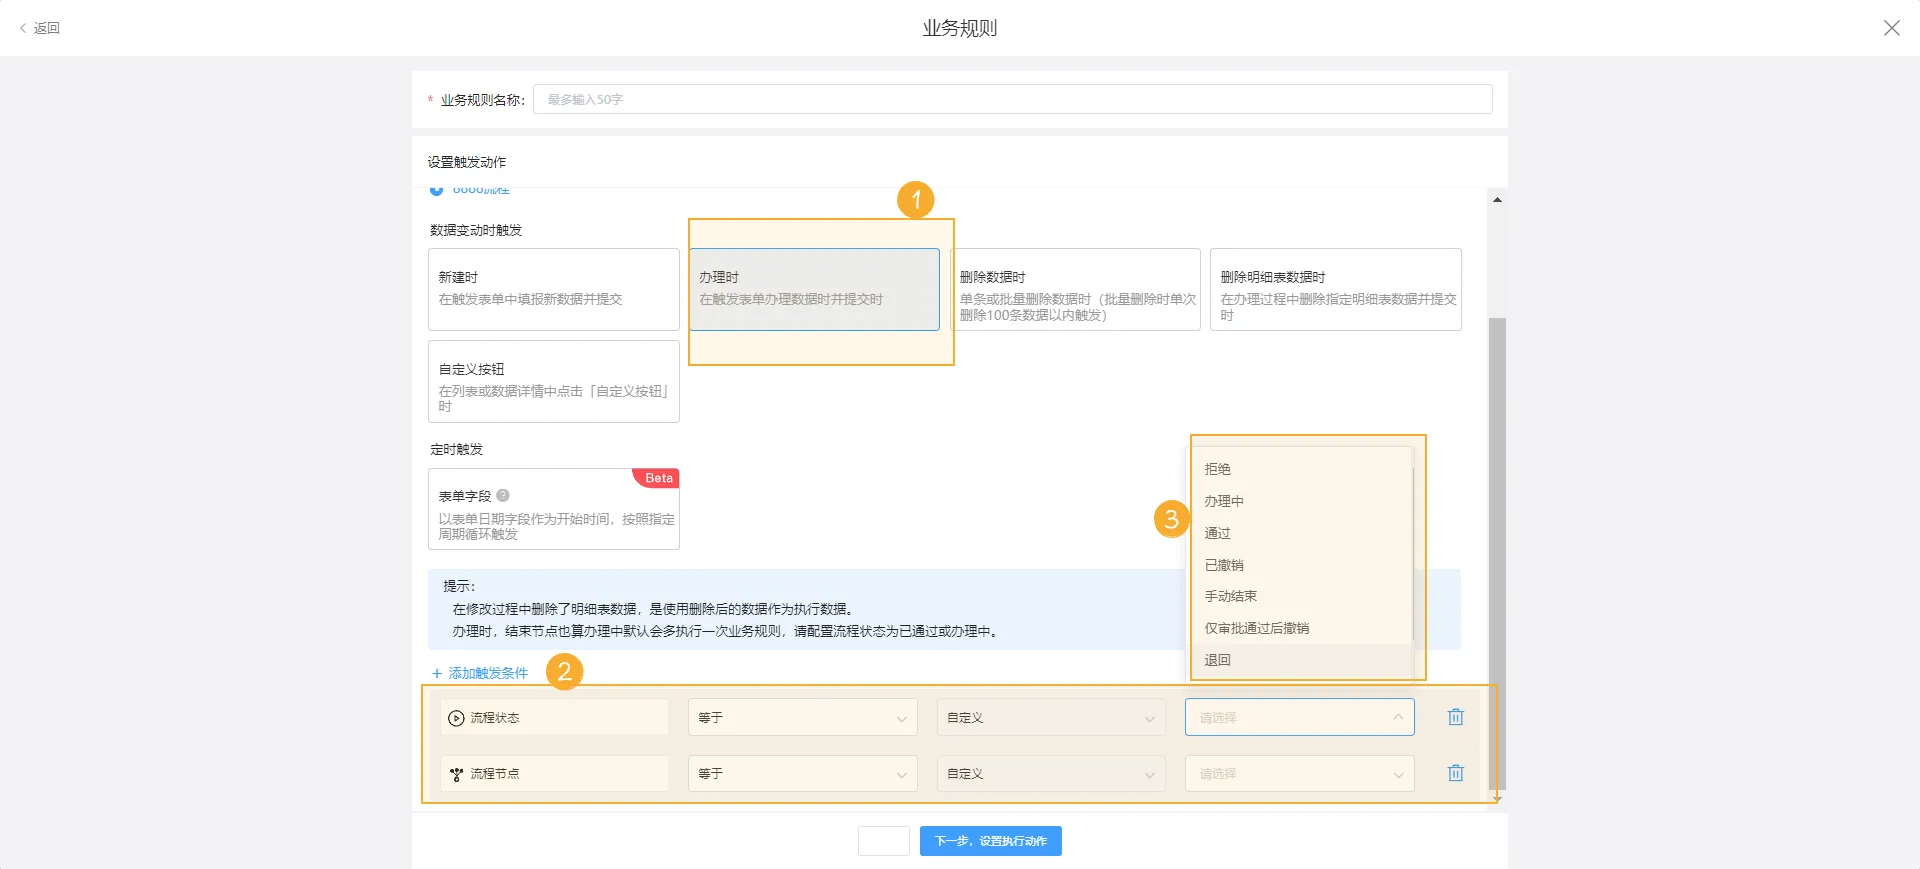Select the 新建时 trigger card
The width and height of the screenshot is (1920, 869).
[x=553, y=289]
